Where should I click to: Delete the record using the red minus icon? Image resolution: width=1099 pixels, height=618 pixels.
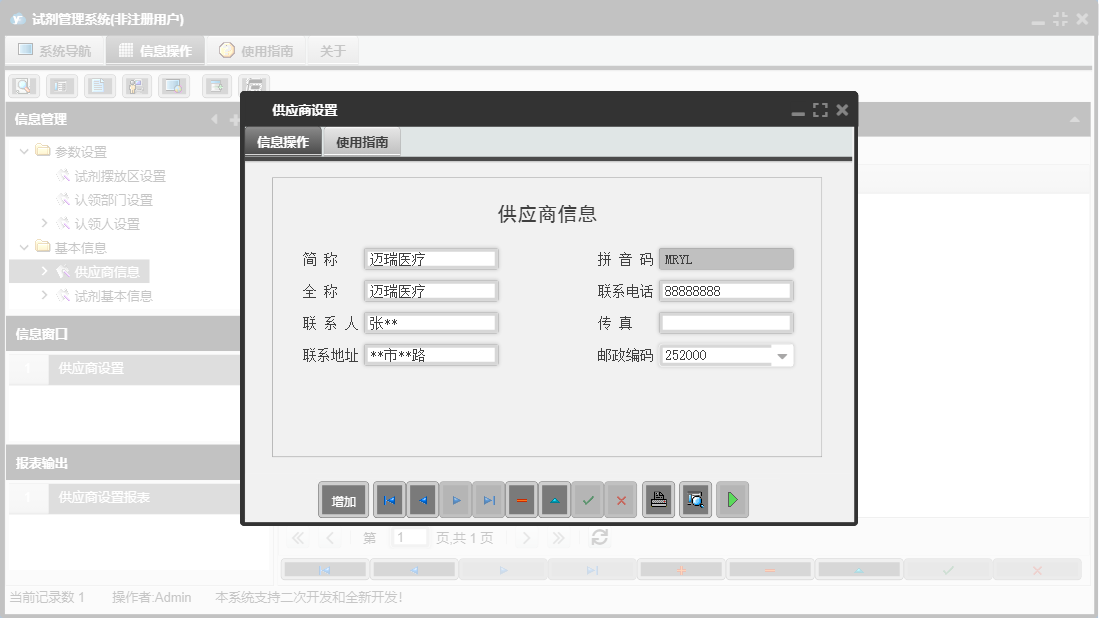521,499
